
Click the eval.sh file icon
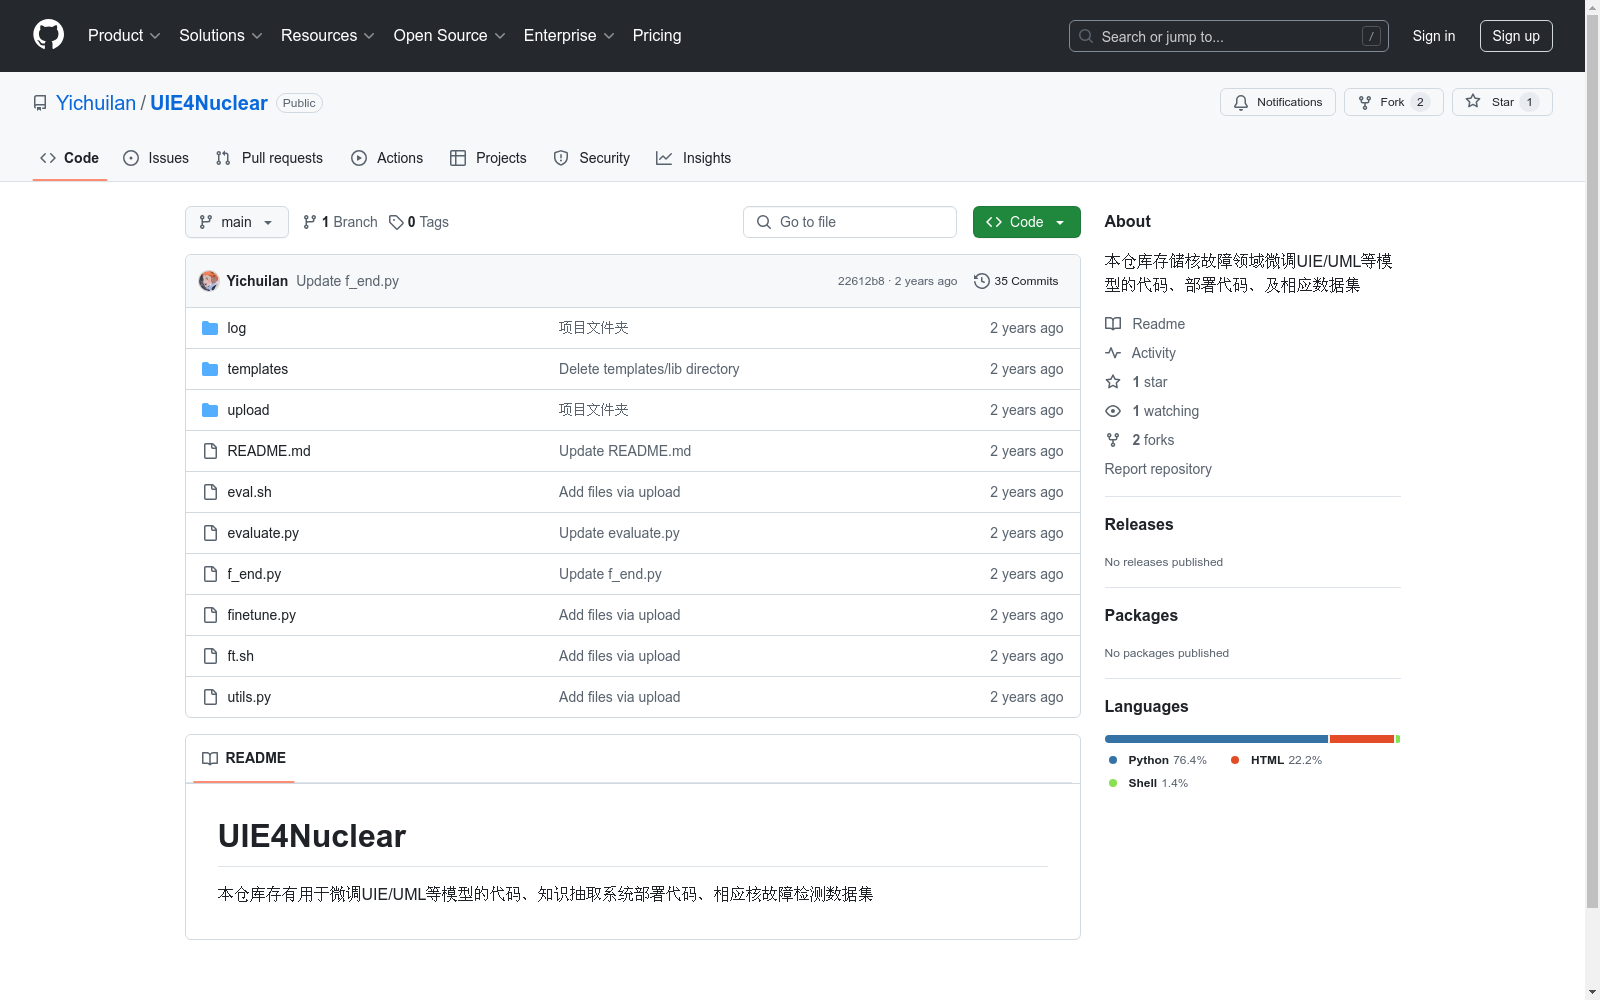pos(210,492)
